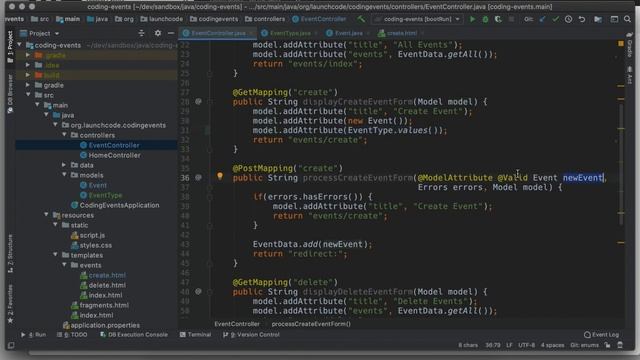Open the Version Control tab
This screenshot has width=640, height=360.
[x=251, y=335]
